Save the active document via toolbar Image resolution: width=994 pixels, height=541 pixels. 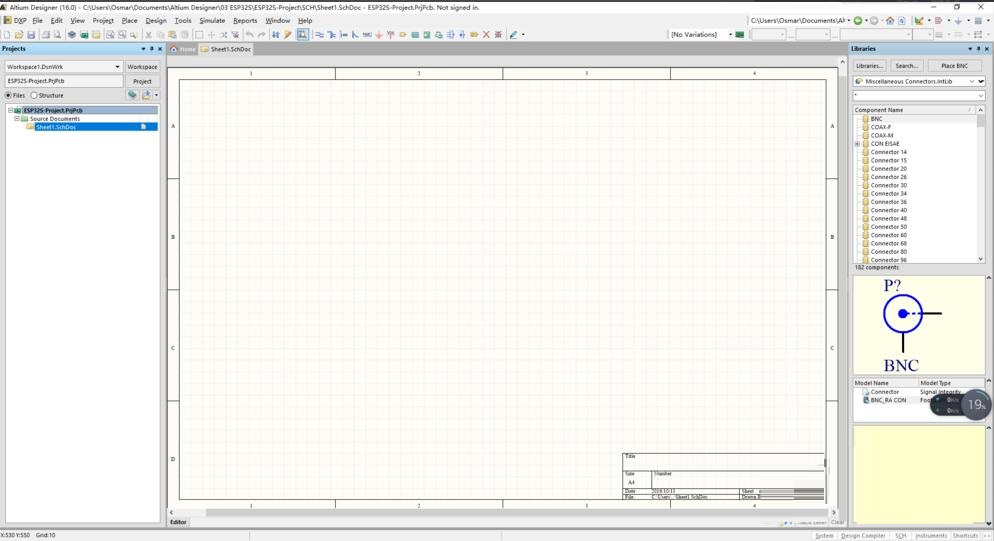coord(31,35)
